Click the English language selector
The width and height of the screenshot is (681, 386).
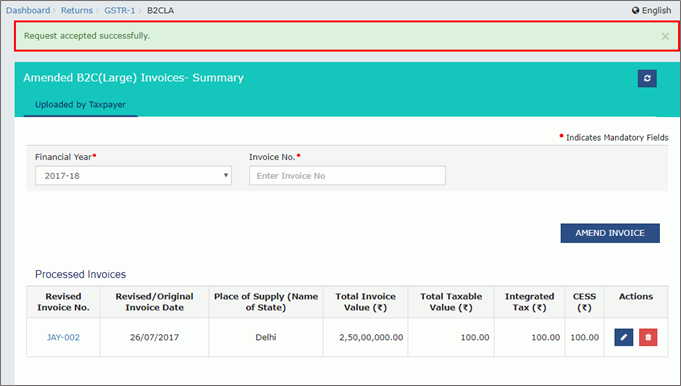[651, 10]
